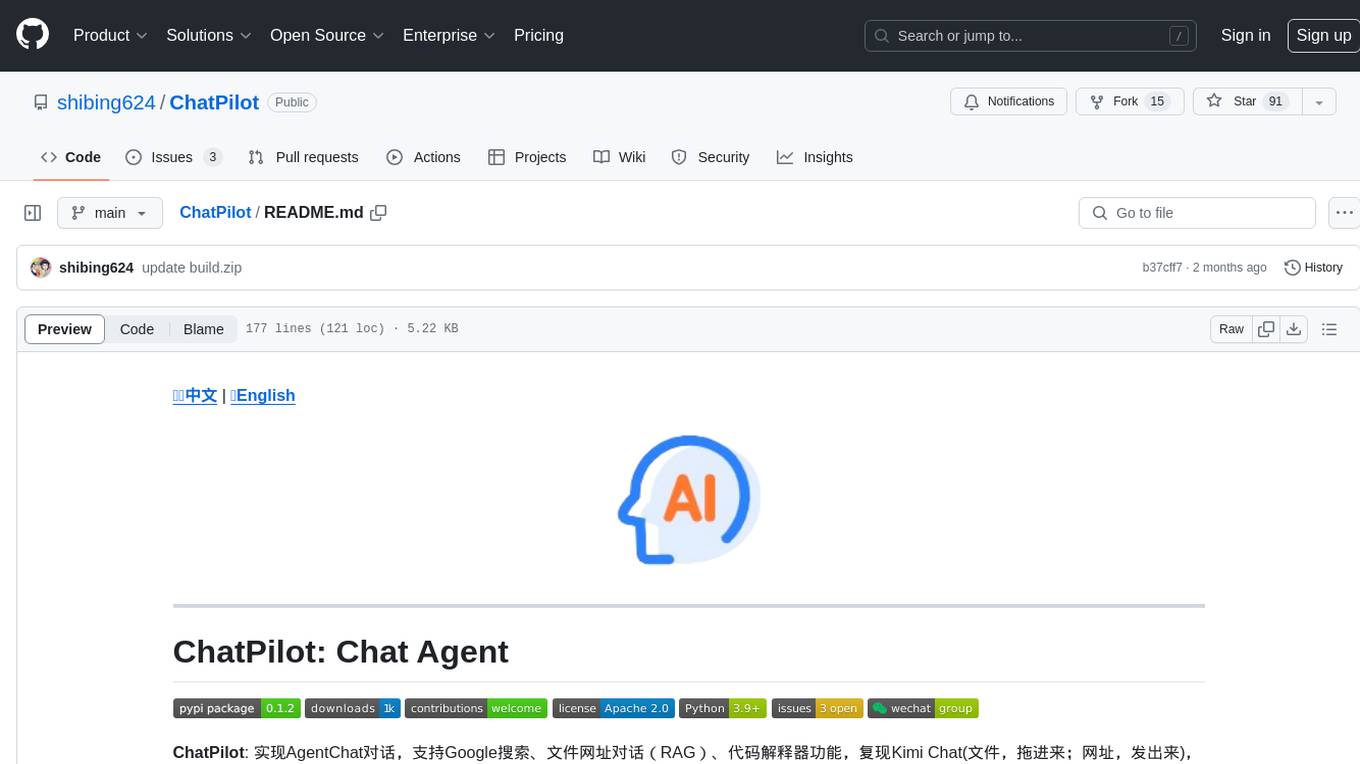
Task: Click the Public visibility label
Action: tap(292, 102)
